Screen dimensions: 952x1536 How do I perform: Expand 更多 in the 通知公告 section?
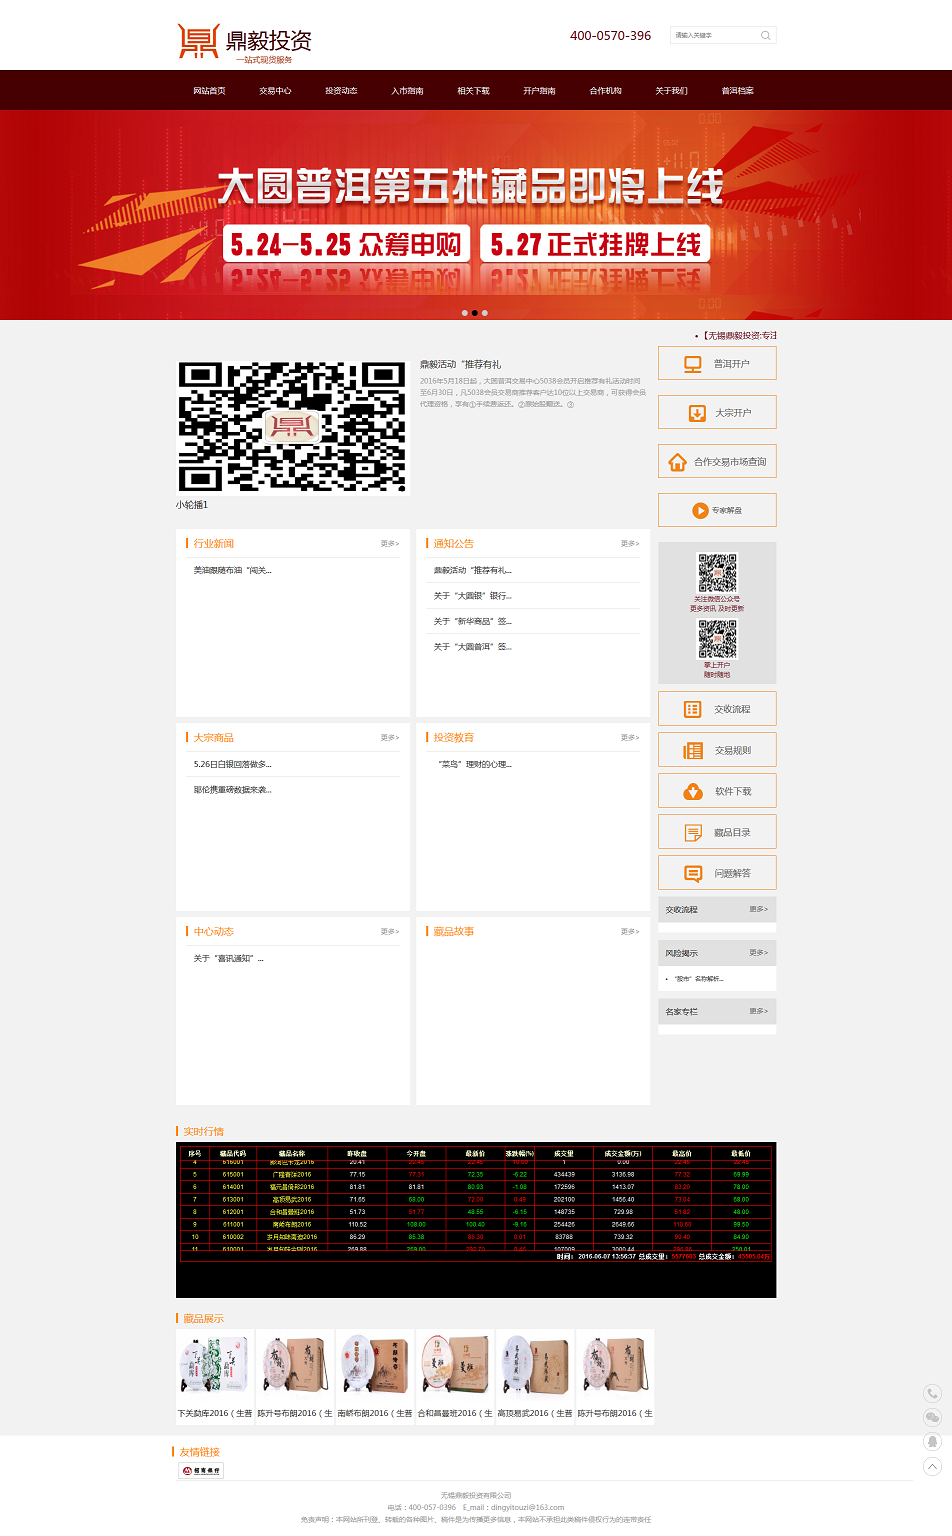[x=629, y=544]
